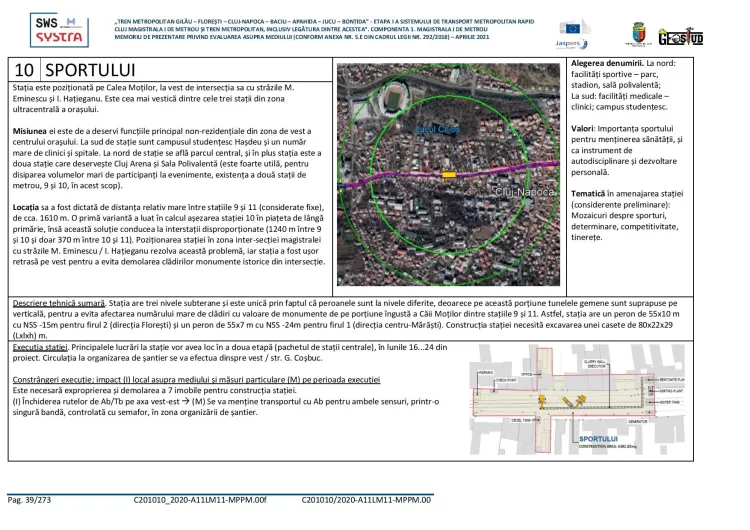Click the station number 10 cell

[x=25, y=70]
